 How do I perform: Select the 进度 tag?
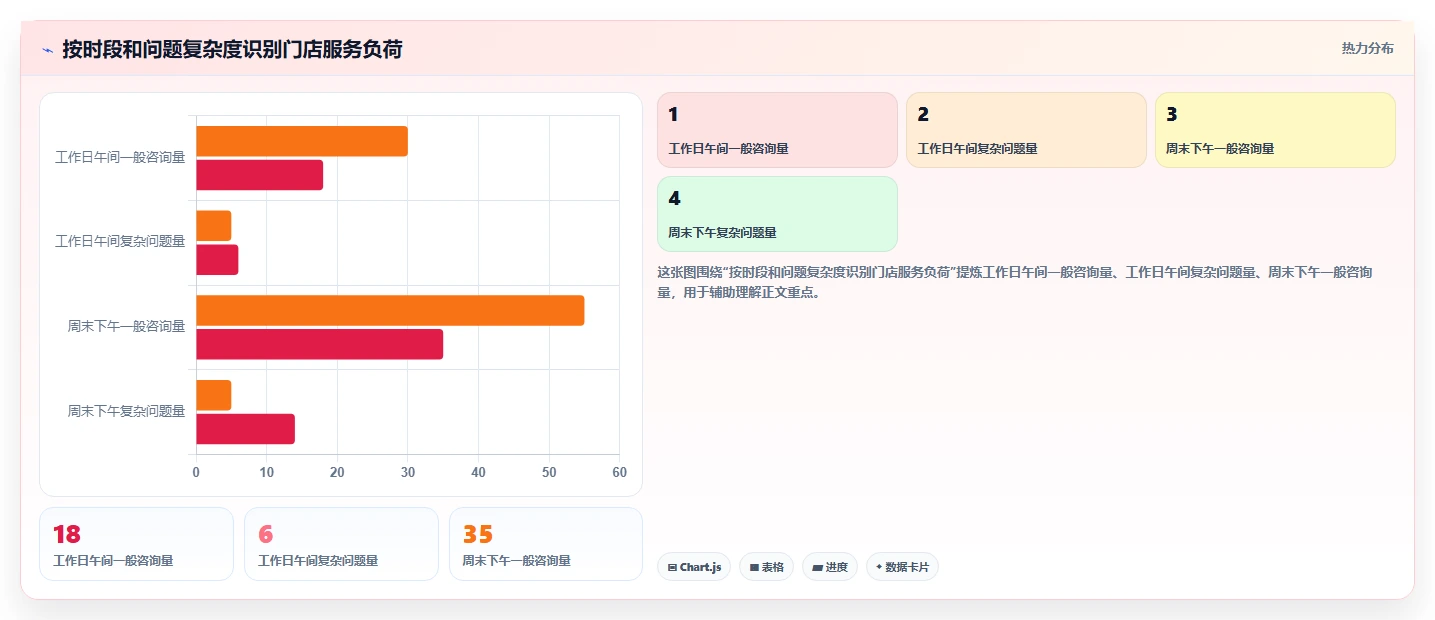tap(830, 567)
